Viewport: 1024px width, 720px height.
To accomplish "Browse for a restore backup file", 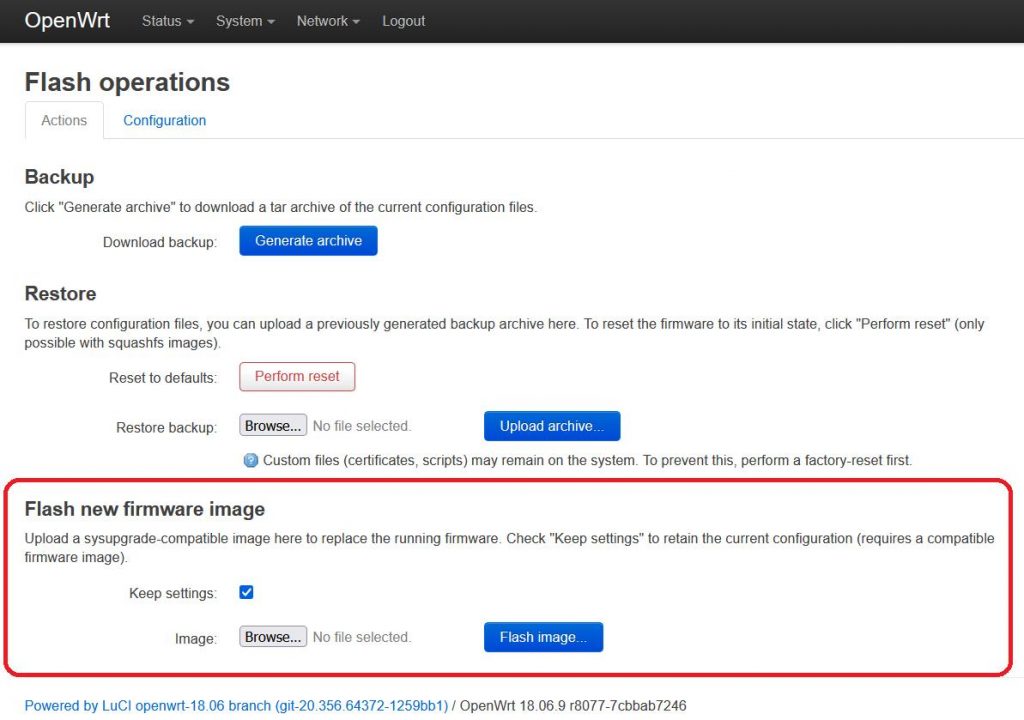I will pyautogui.click(x=273, y=426).
